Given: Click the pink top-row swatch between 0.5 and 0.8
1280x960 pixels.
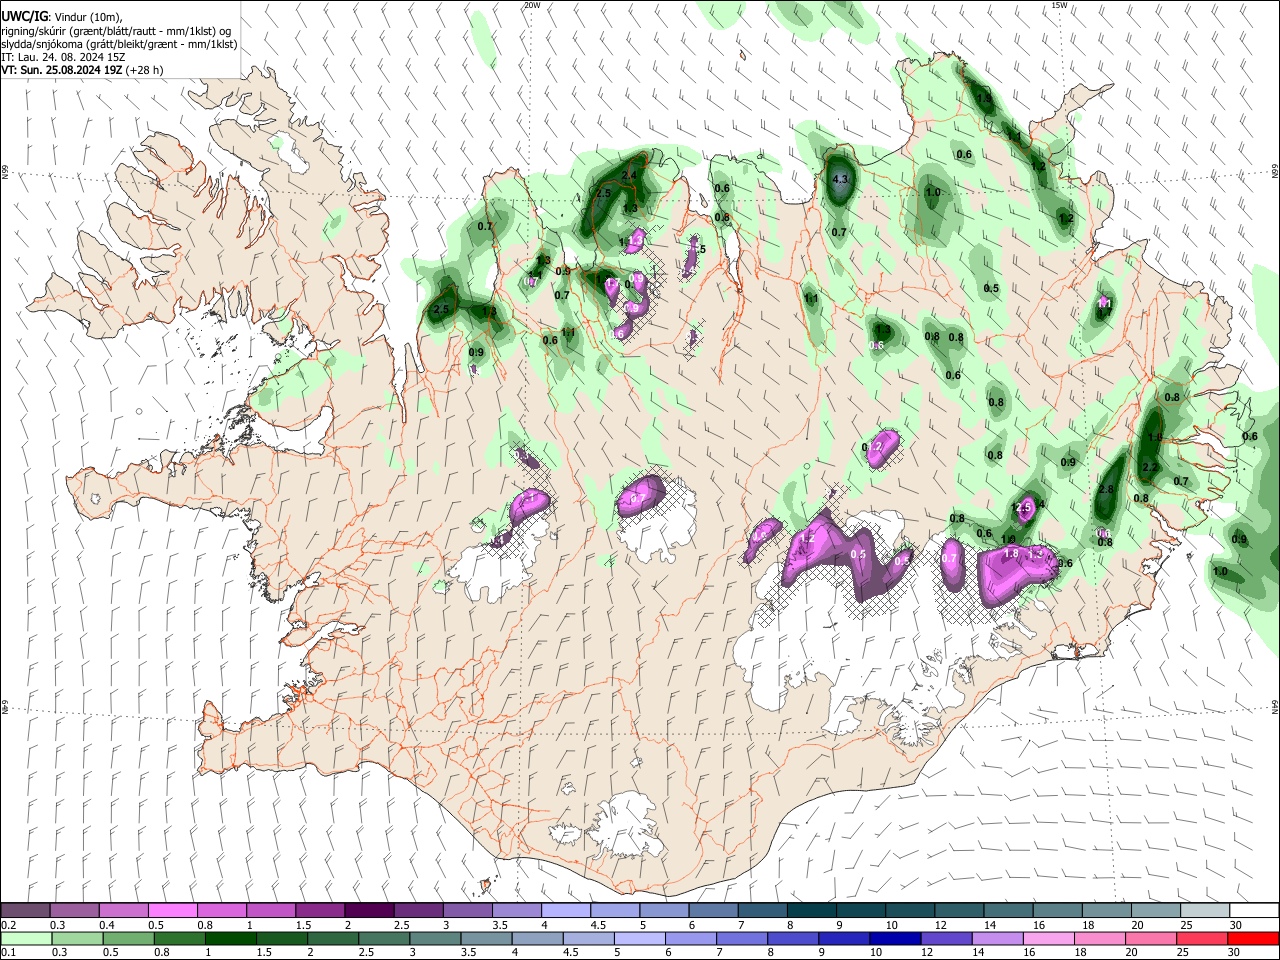Looking at the screenshot, I should pos(172,911).
